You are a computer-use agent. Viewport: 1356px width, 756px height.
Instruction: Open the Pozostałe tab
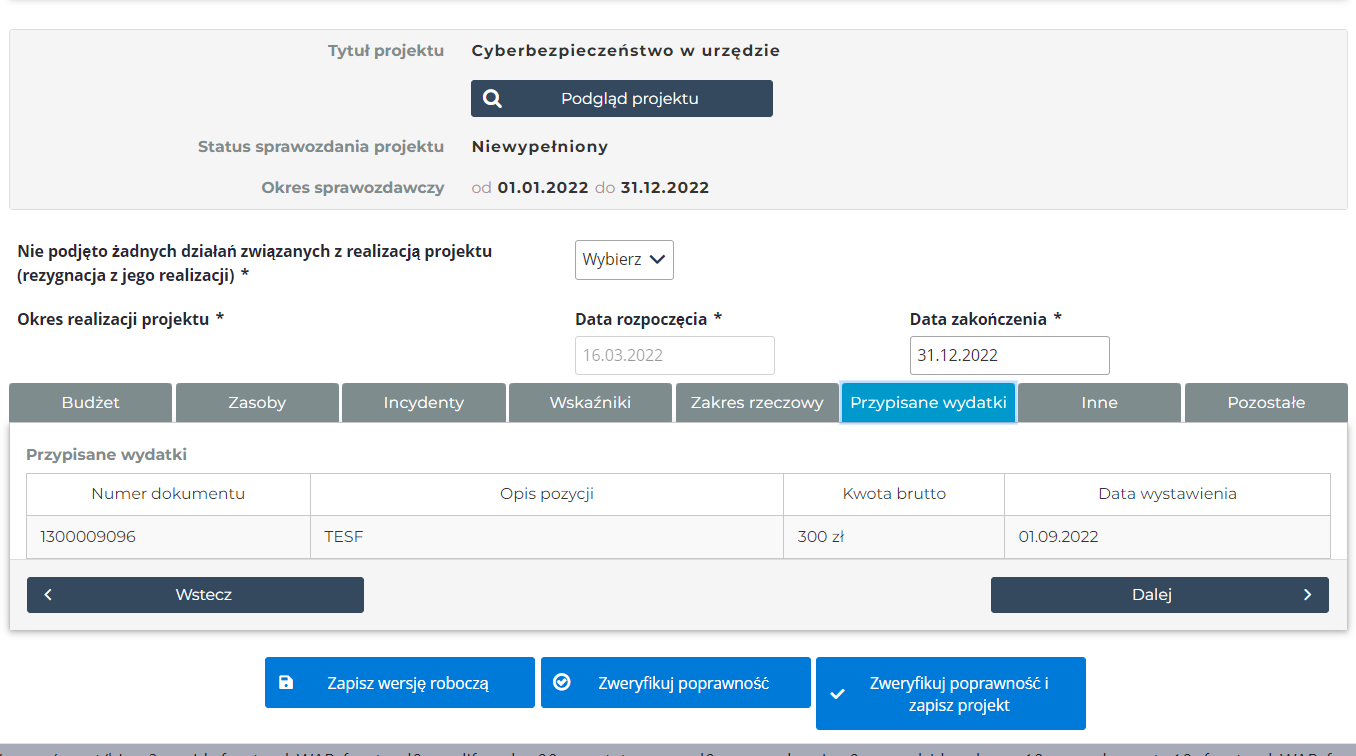pos(1266,403)
